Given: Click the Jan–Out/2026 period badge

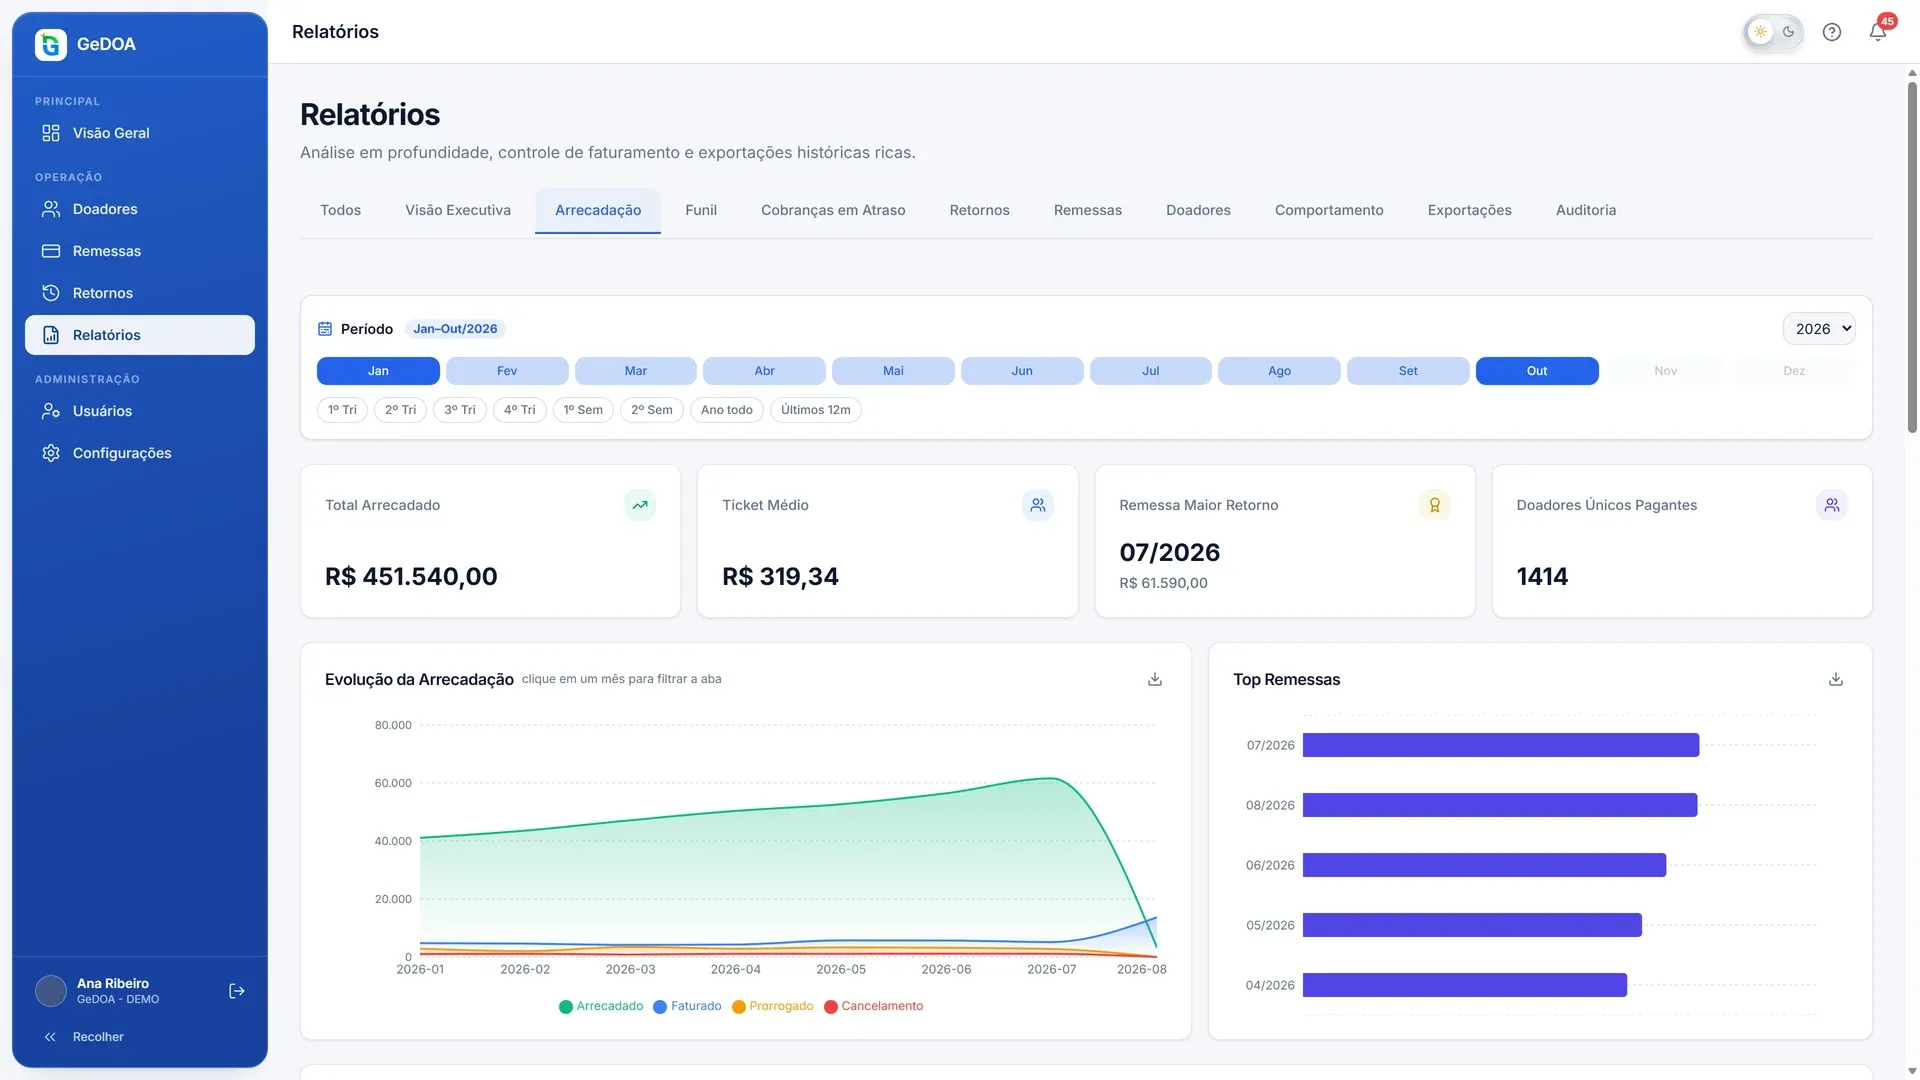Looking at the screenshot, I should point(455,329).
